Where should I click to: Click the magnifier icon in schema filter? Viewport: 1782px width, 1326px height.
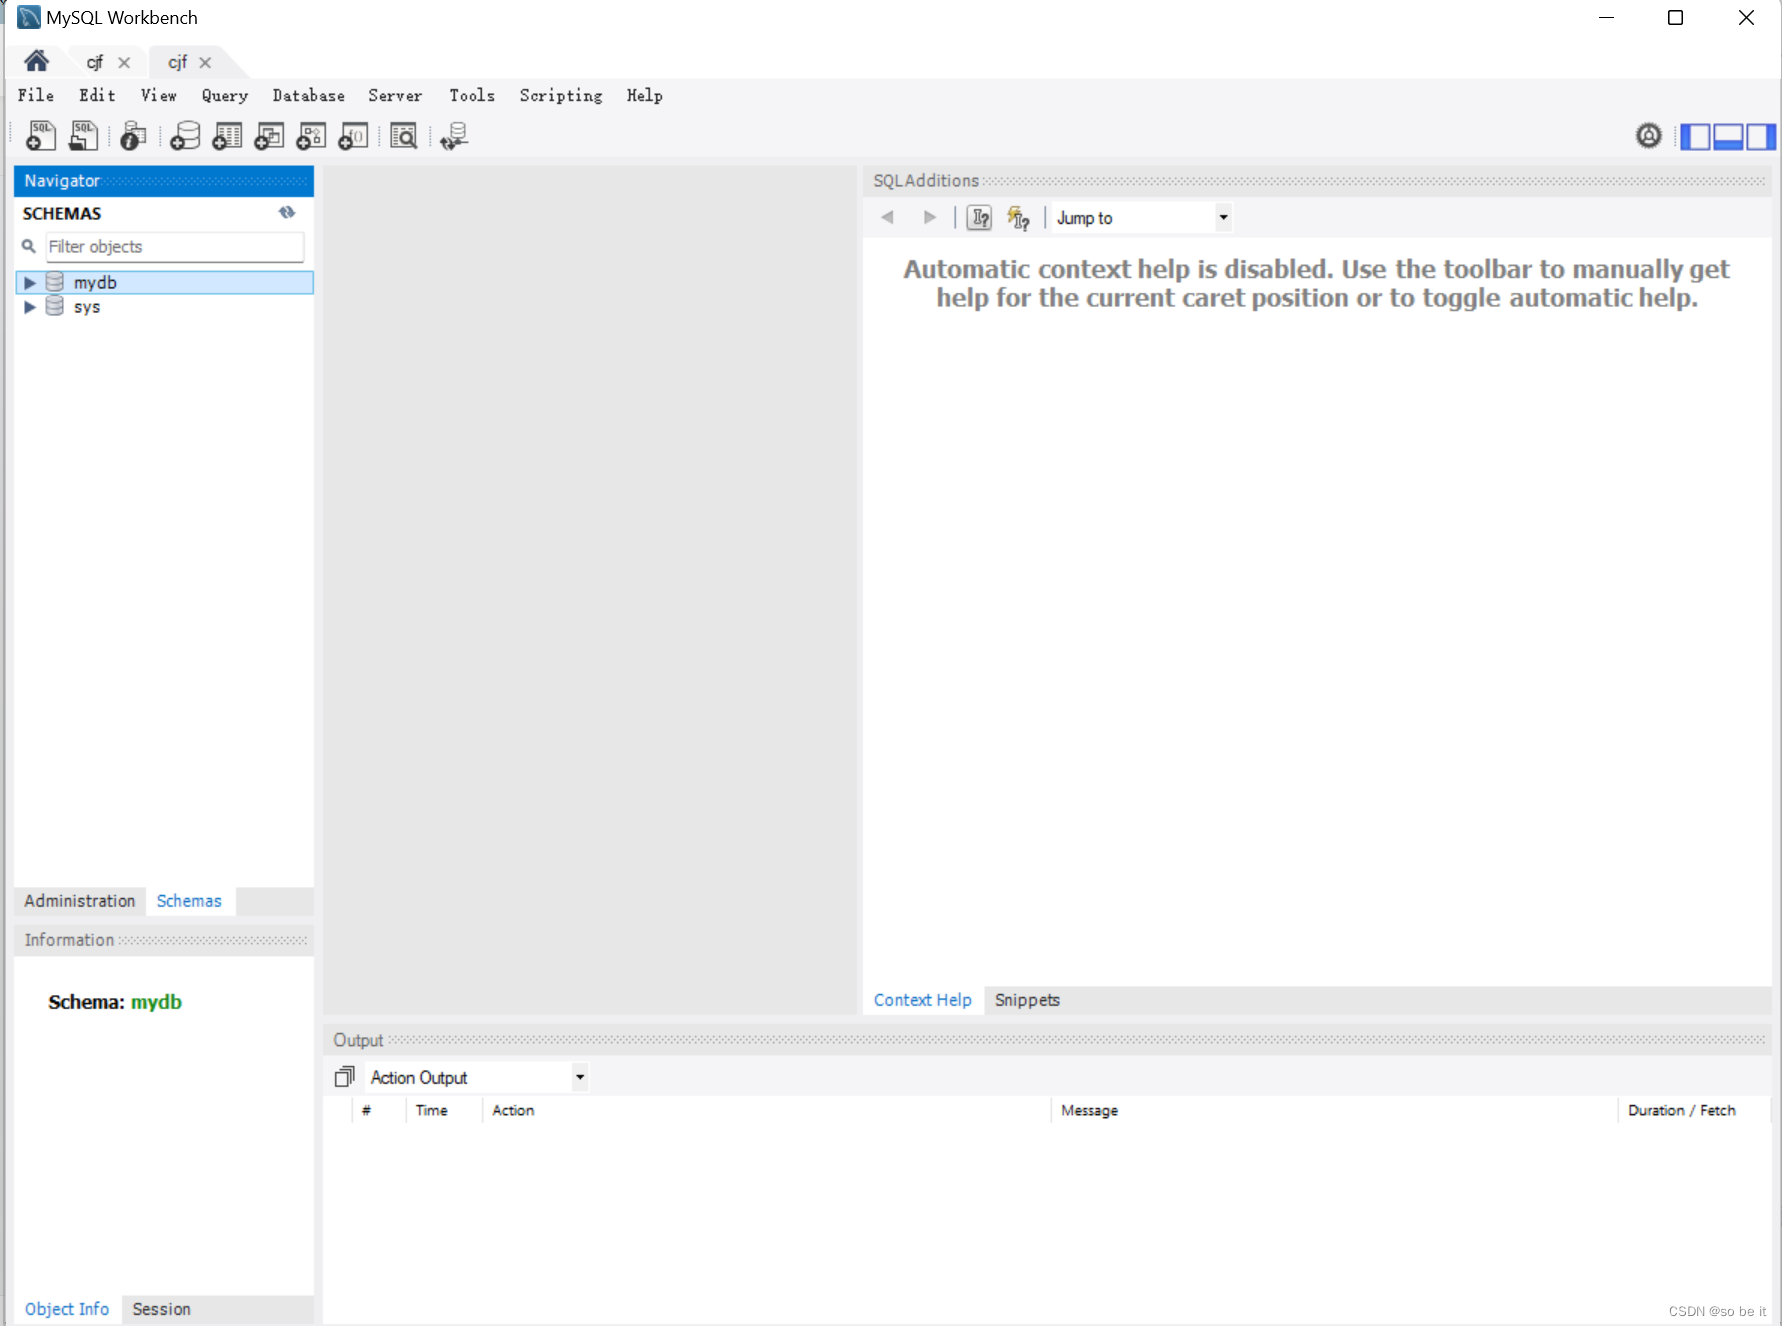coord(29,246)
